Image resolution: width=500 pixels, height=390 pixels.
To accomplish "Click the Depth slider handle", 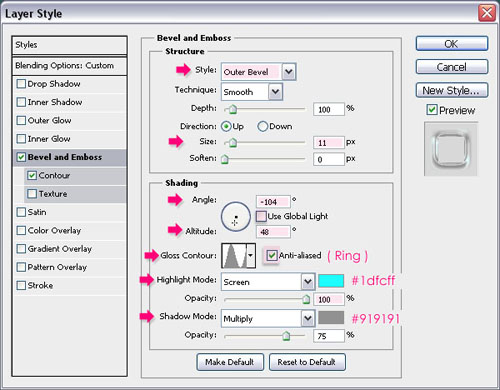I will pyautogui.click(x=233, y=109).
